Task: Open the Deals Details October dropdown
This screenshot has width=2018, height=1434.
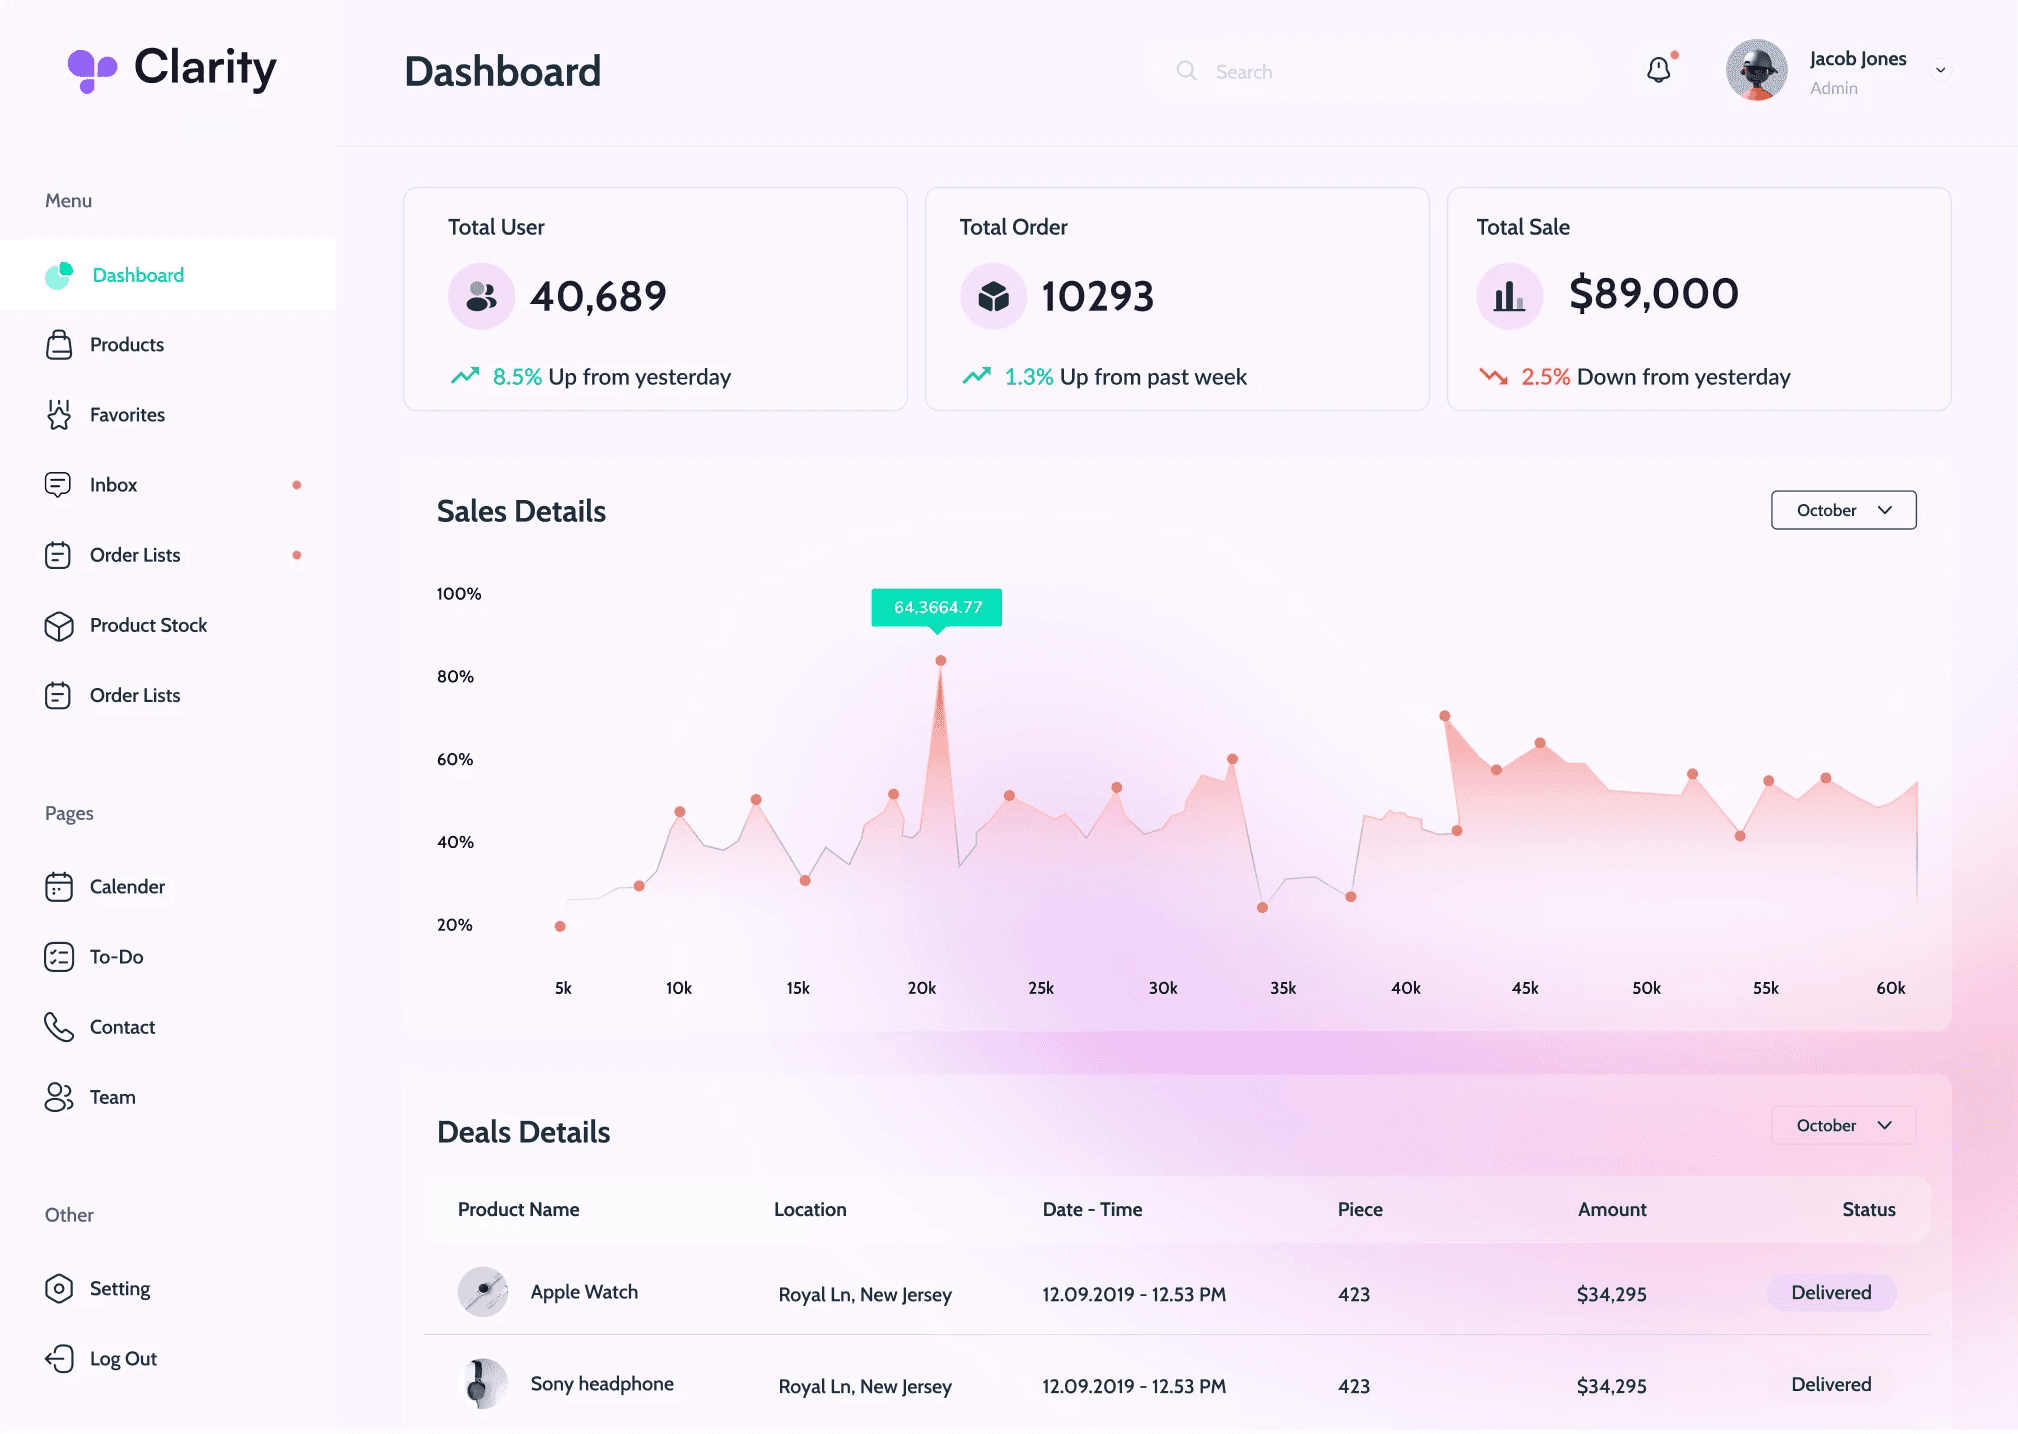Action: click(1843, 1125)
